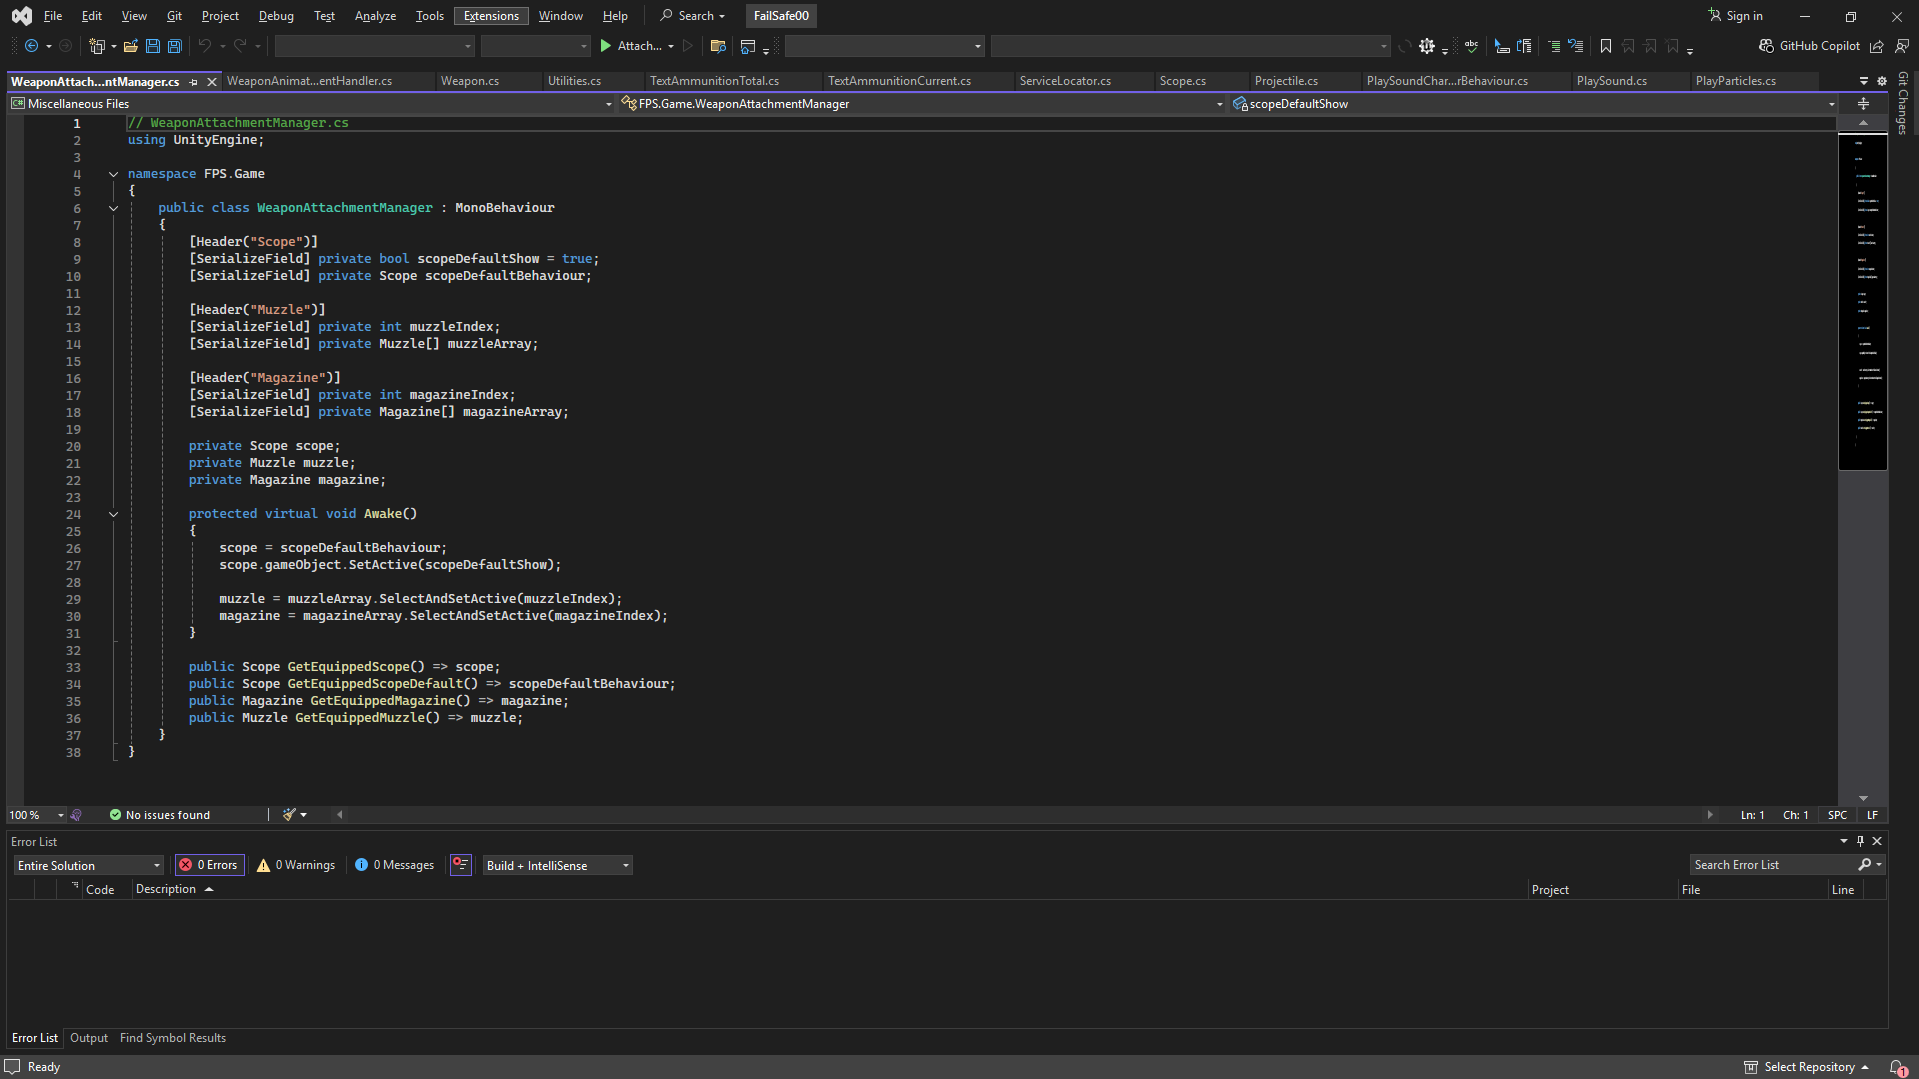
Task: Expand the Build + IntelliSense dropdown
Action: 557,865
